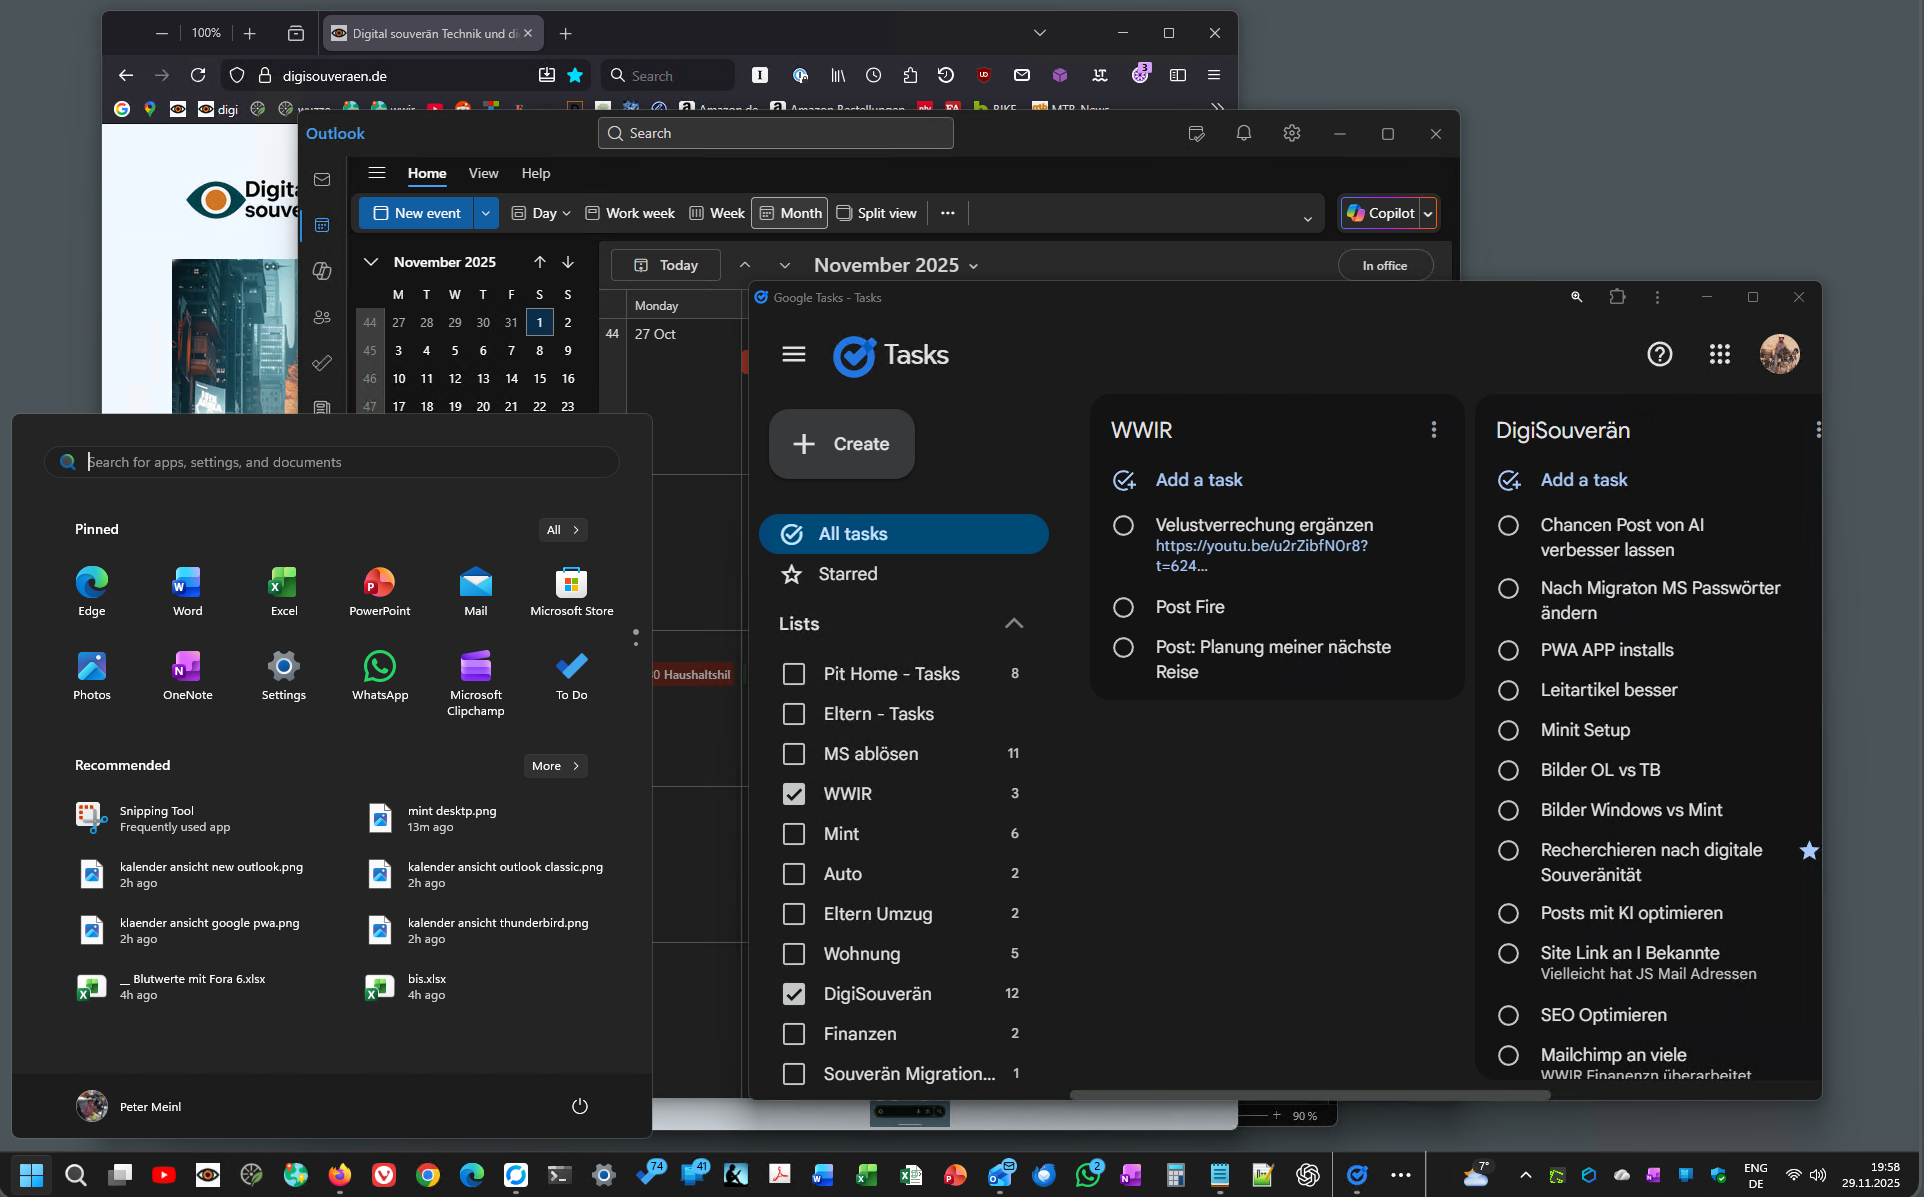Open the YouTube link in Velustverrechung task
The image size is (1924, 1197).
click(x=1260, y=546)
